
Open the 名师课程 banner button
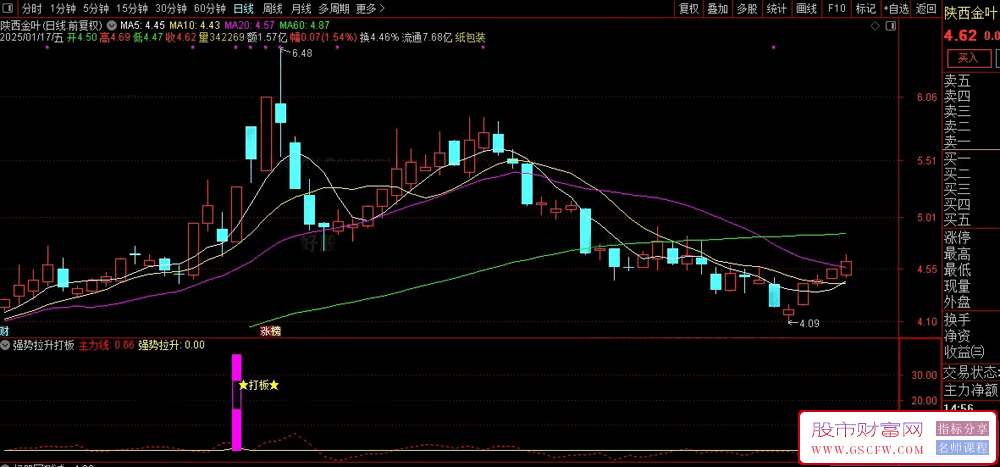tap(962, 448)
